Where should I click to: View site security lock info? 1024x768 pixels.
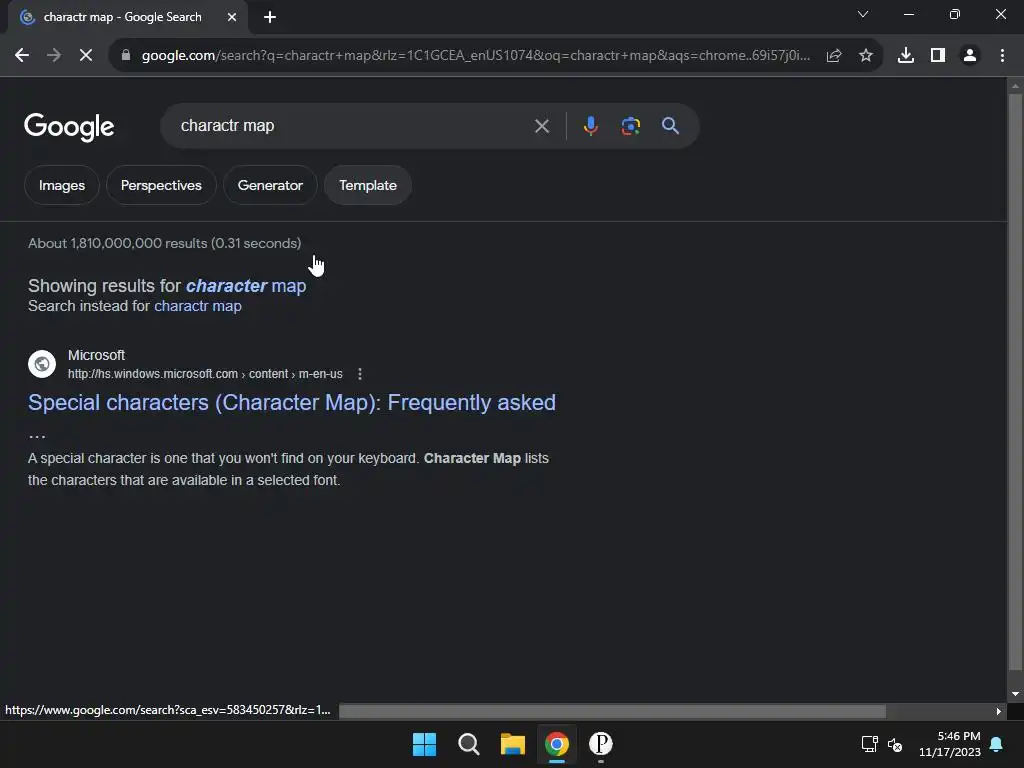click(126, 56)
